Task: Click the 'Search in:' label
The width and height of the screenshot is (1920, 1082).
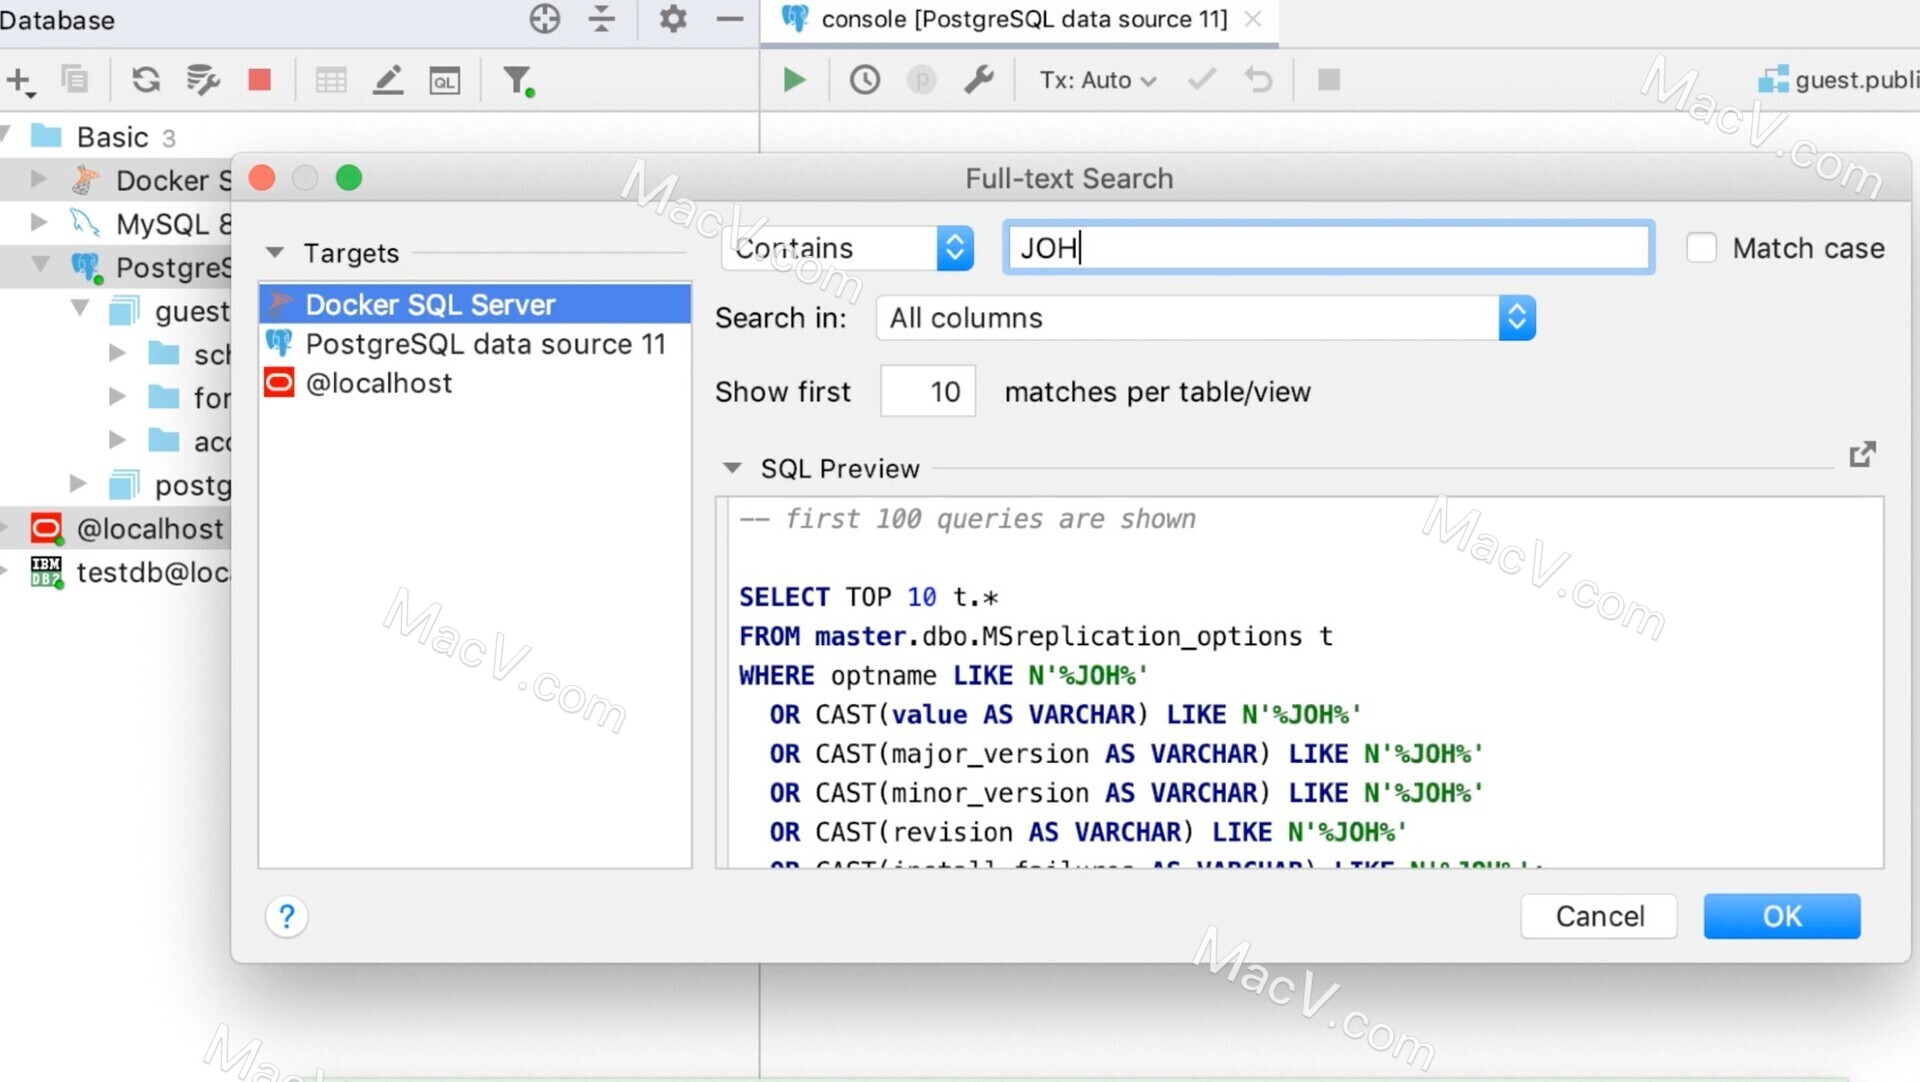Action: pyautogui.click(x=781, y=318)
